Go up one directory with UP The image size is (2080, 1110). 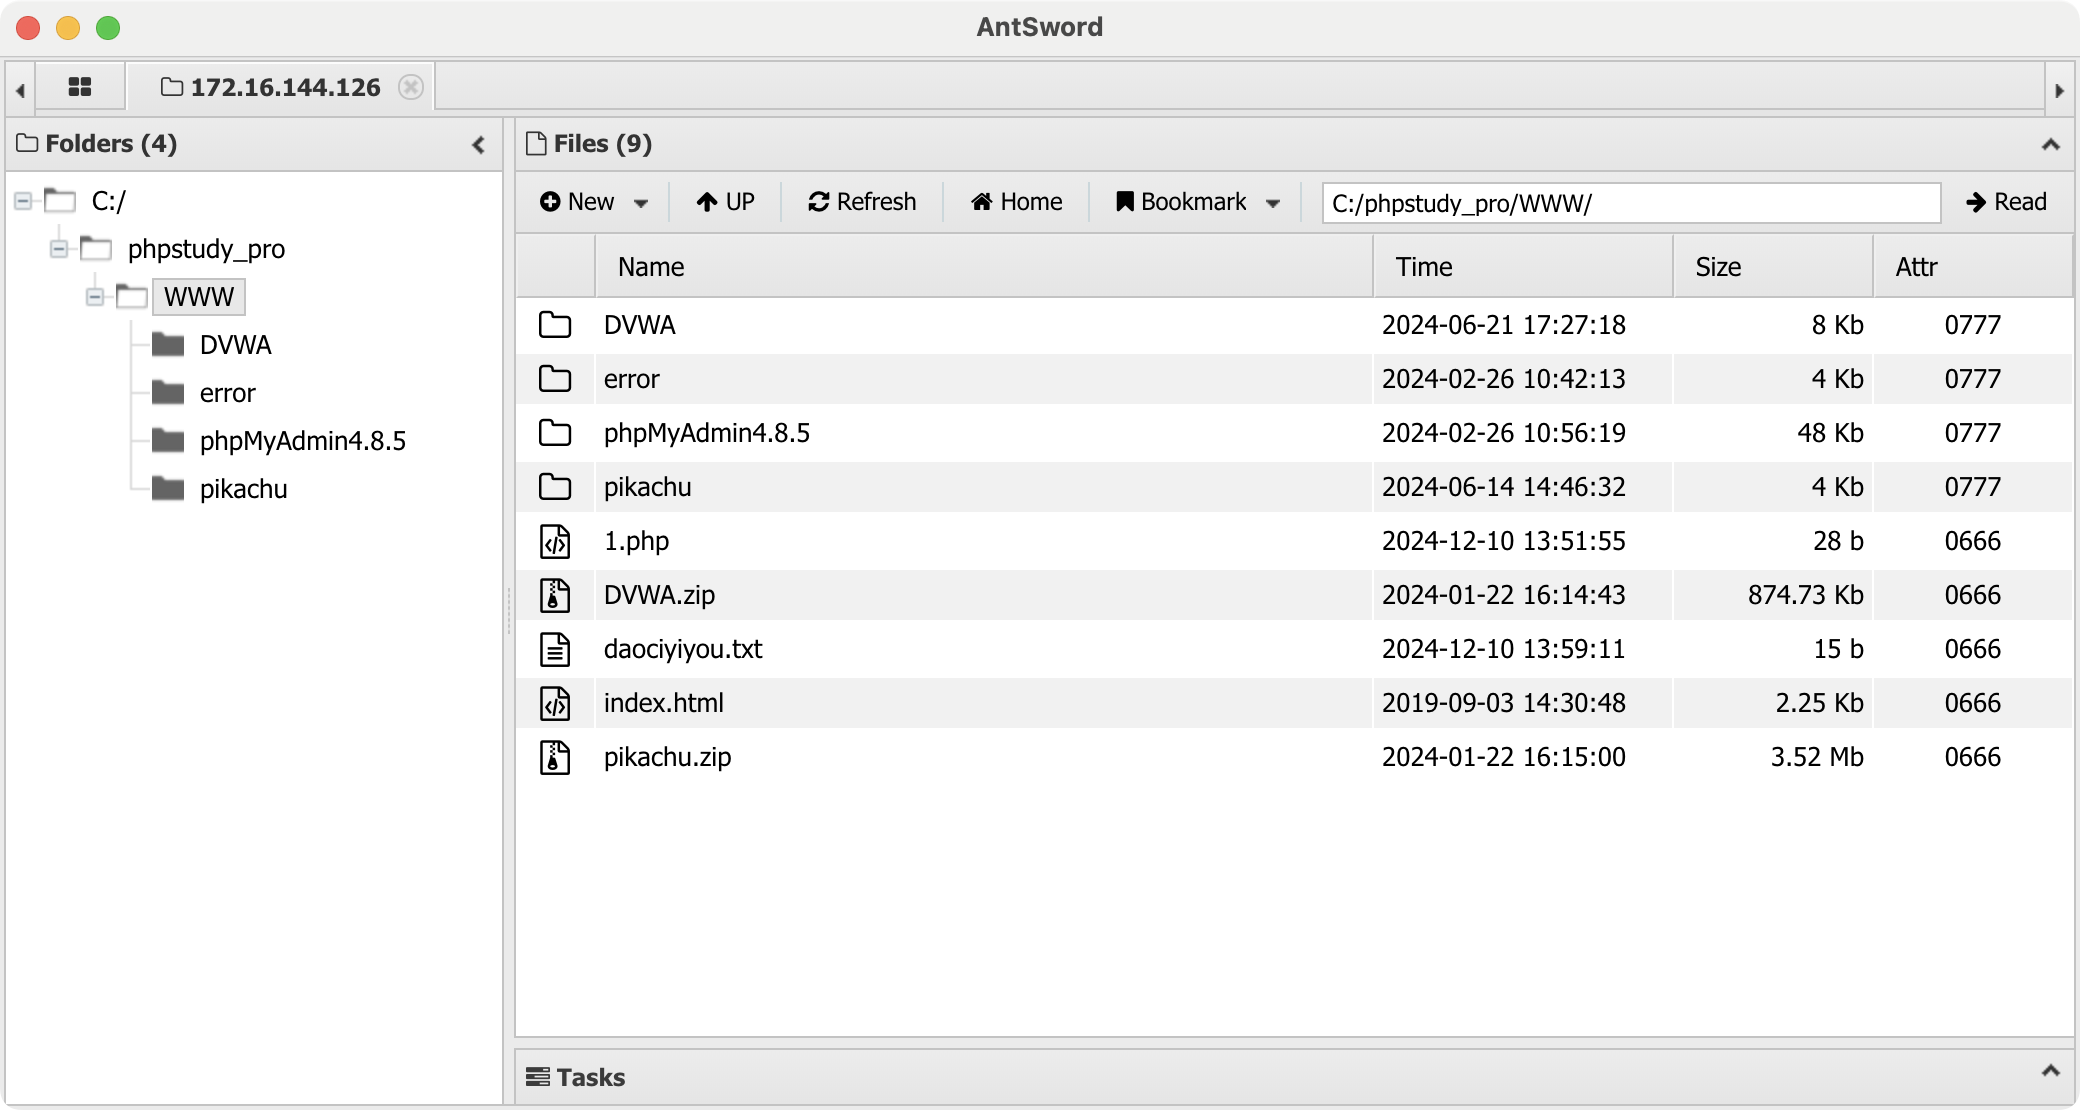(x=726, y=202)
